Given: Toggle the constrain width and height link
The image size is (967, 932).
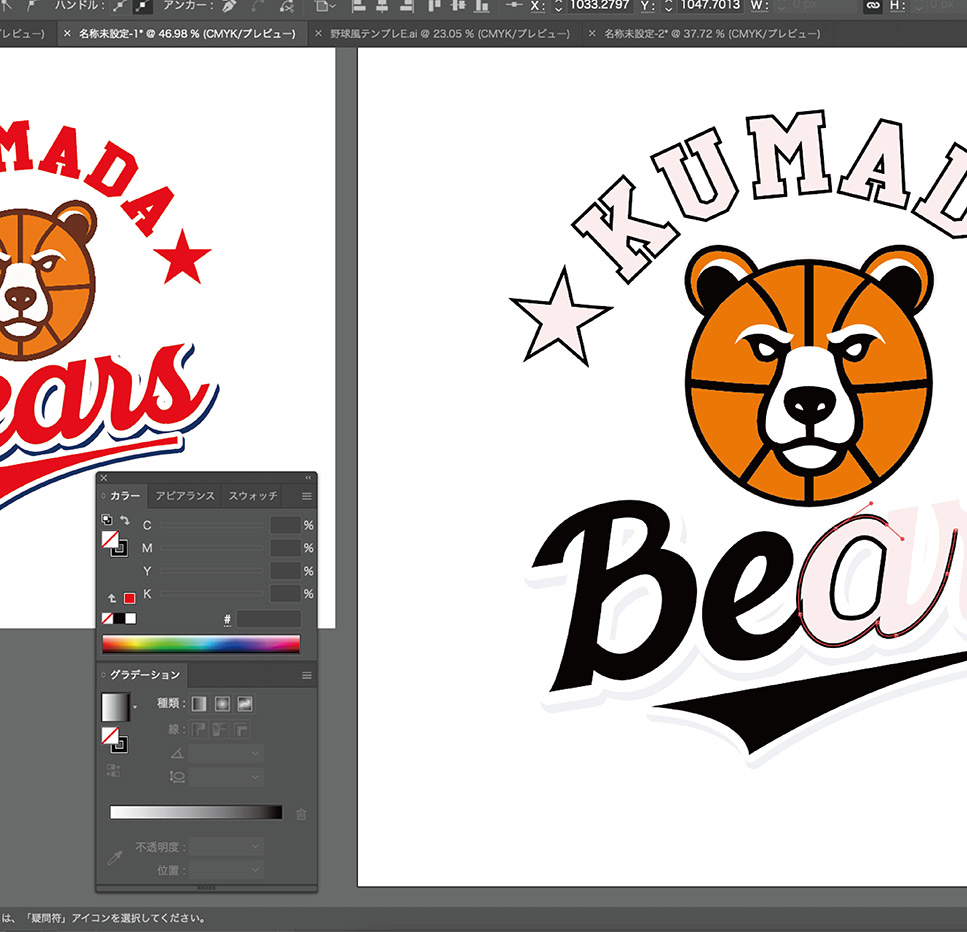Looking at the screenshot, I should (873, 6).
